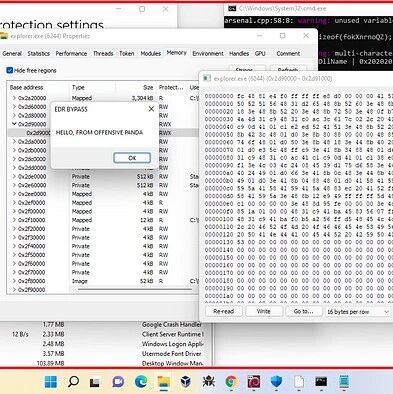Collapse the 0x2d90000 memory region
This screenshot has height=394, width=393.
click(x=14, y=124)
